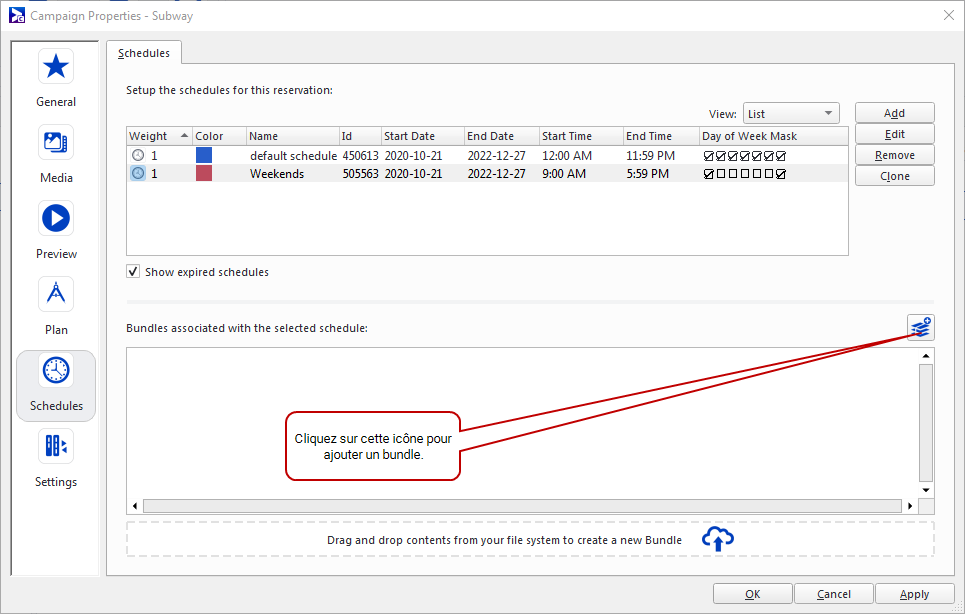This screenshot has height=614, width=965.
Task: Open the Settings section icon
Action: [x=56, y=446]
